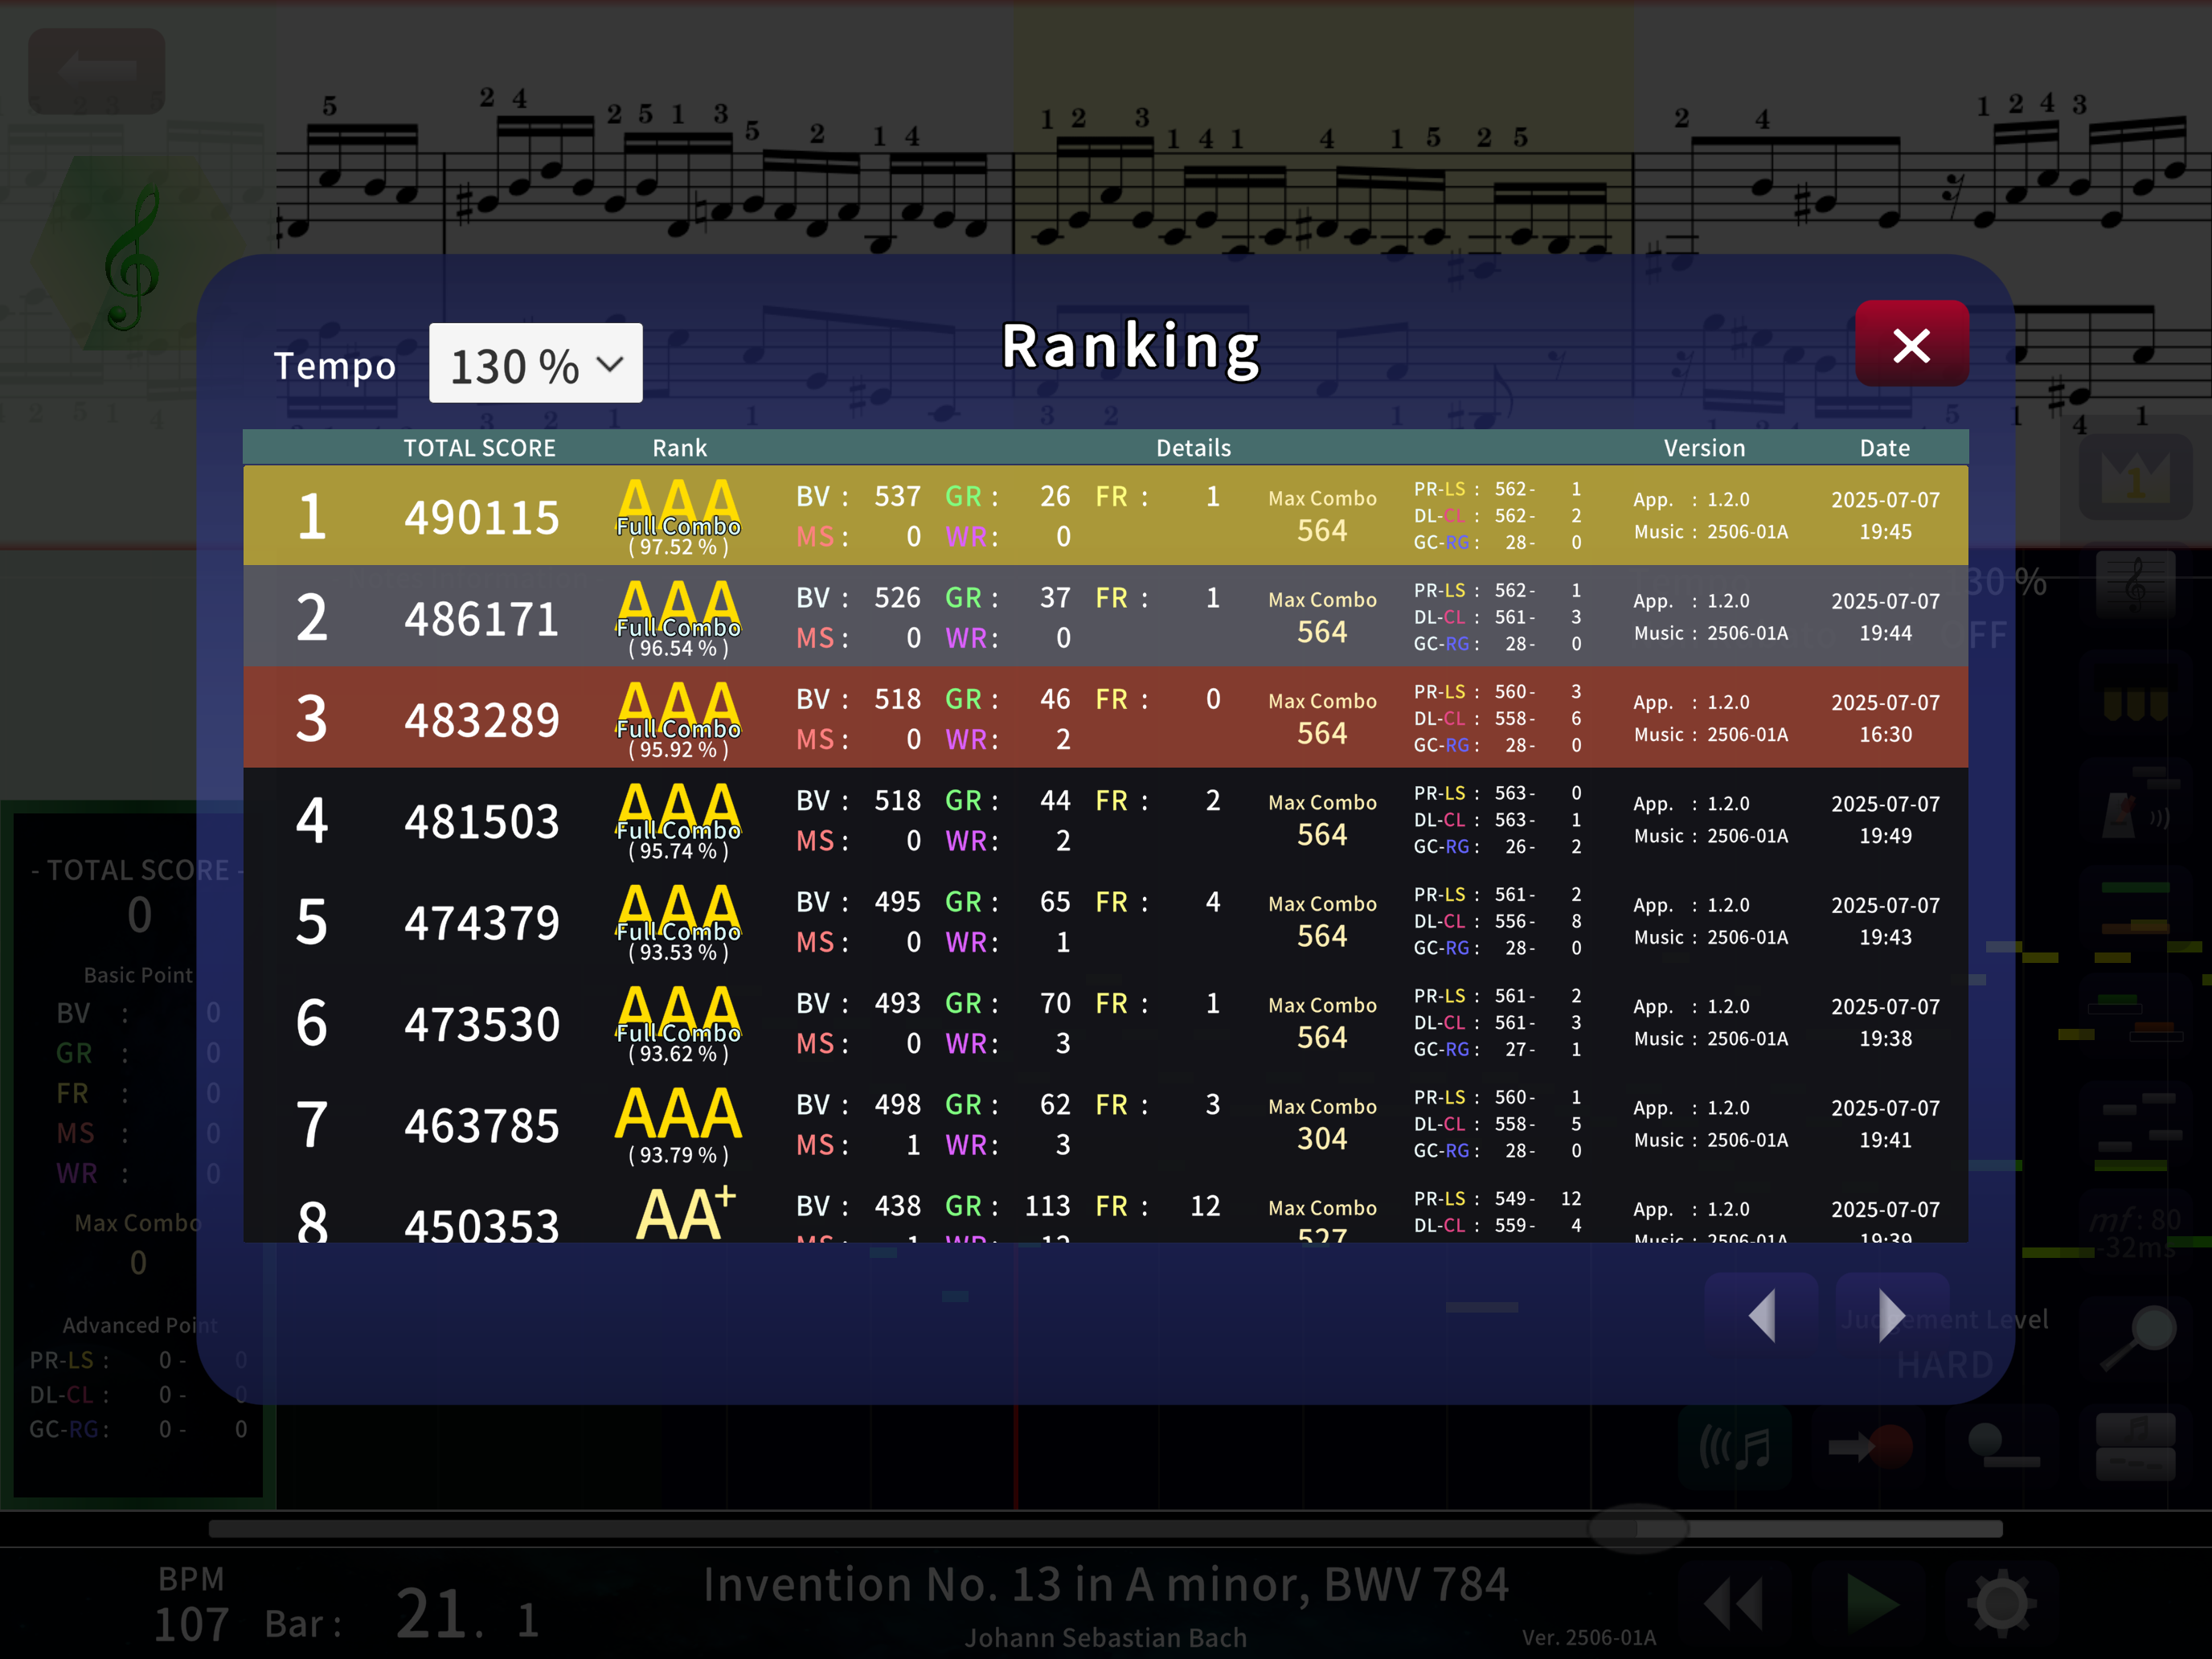2212x1659 pixels.
Task: Click the 2025-07-07 16:30 date cell
Action: pos(1885,718)
